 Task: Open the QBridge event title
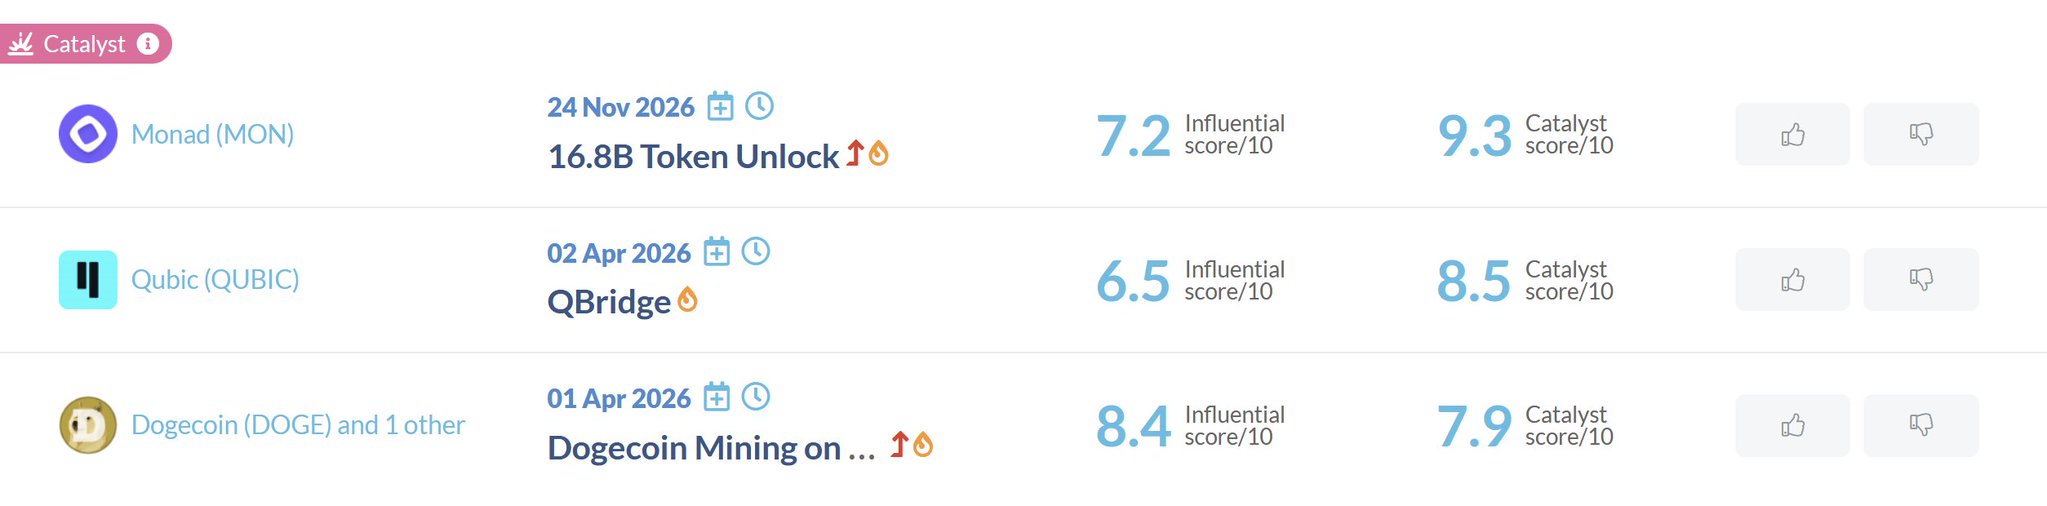click(x=608, y=302)
